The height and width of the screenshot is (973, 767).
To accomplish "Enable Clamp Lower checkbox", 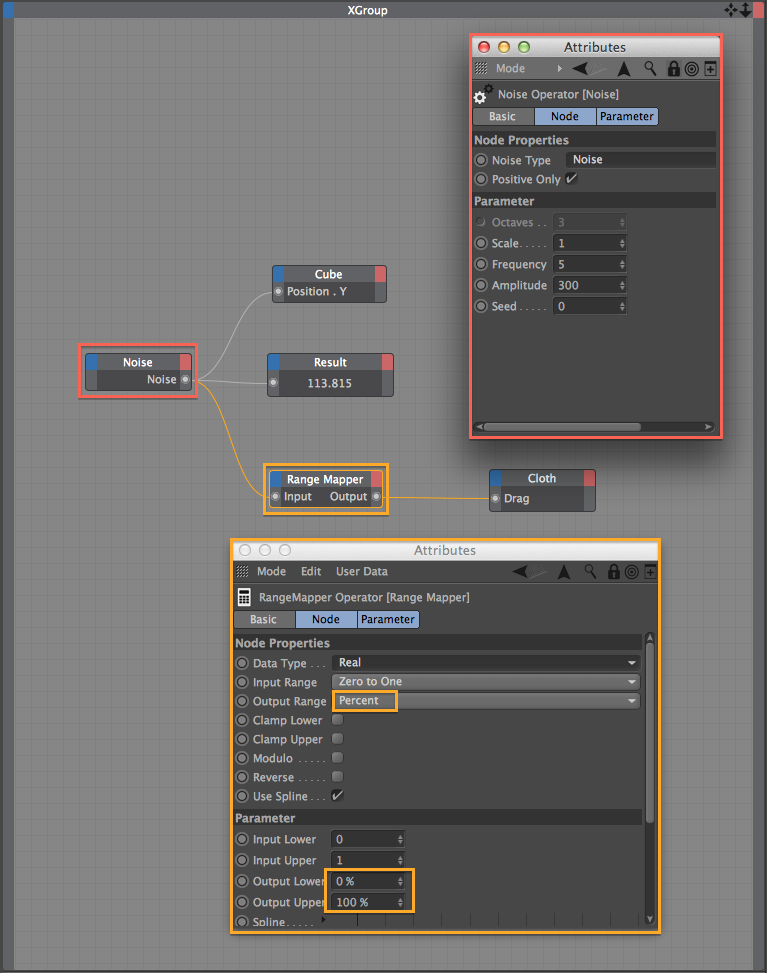I will (x=338, y=720).
